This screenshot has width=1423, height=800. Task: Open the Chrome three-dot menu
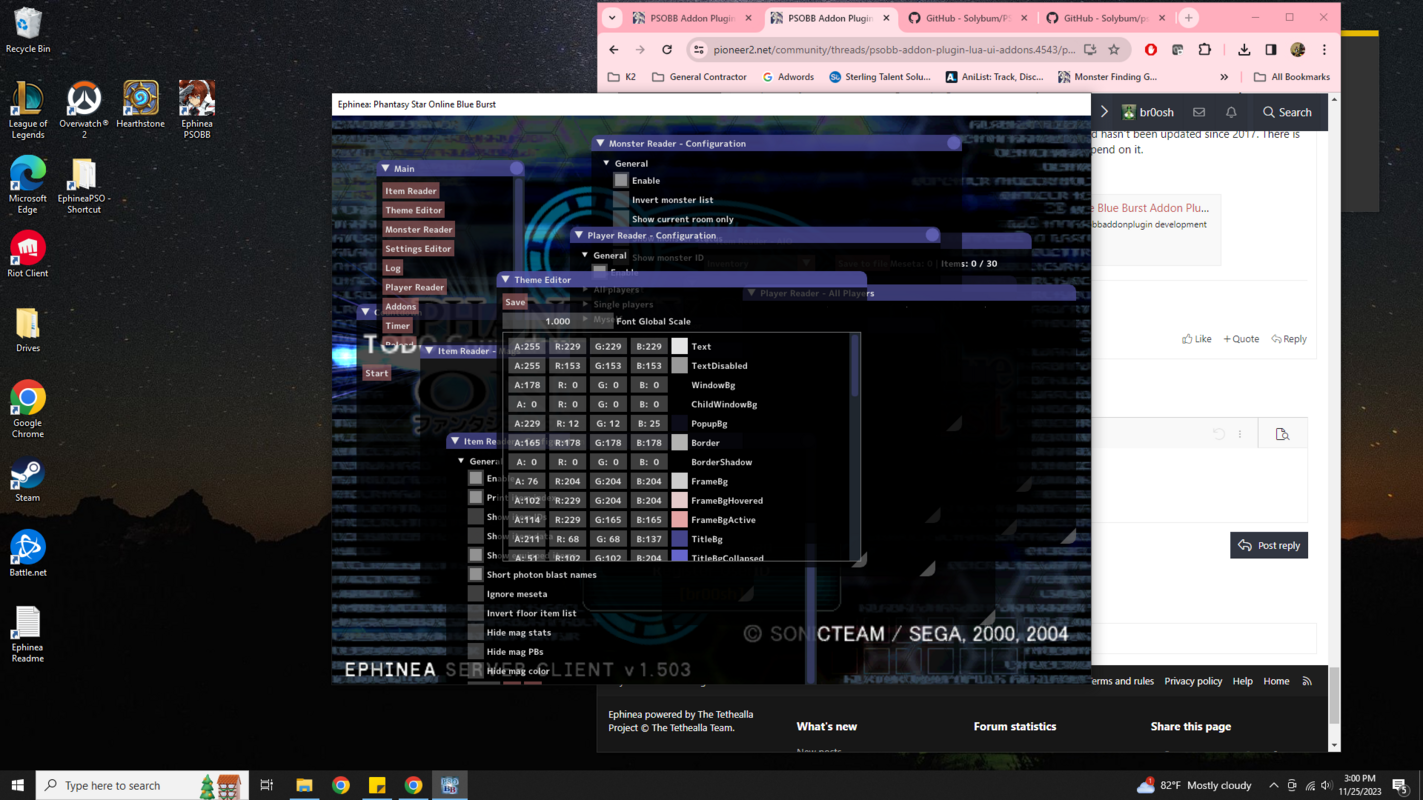coord(1325,50)
